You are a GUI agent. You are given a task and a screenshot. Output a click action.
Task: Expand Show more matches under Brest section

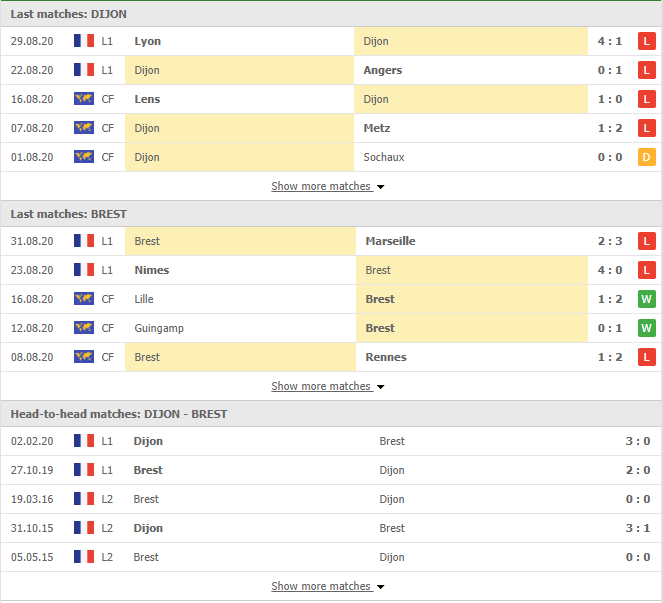(328, 386)
